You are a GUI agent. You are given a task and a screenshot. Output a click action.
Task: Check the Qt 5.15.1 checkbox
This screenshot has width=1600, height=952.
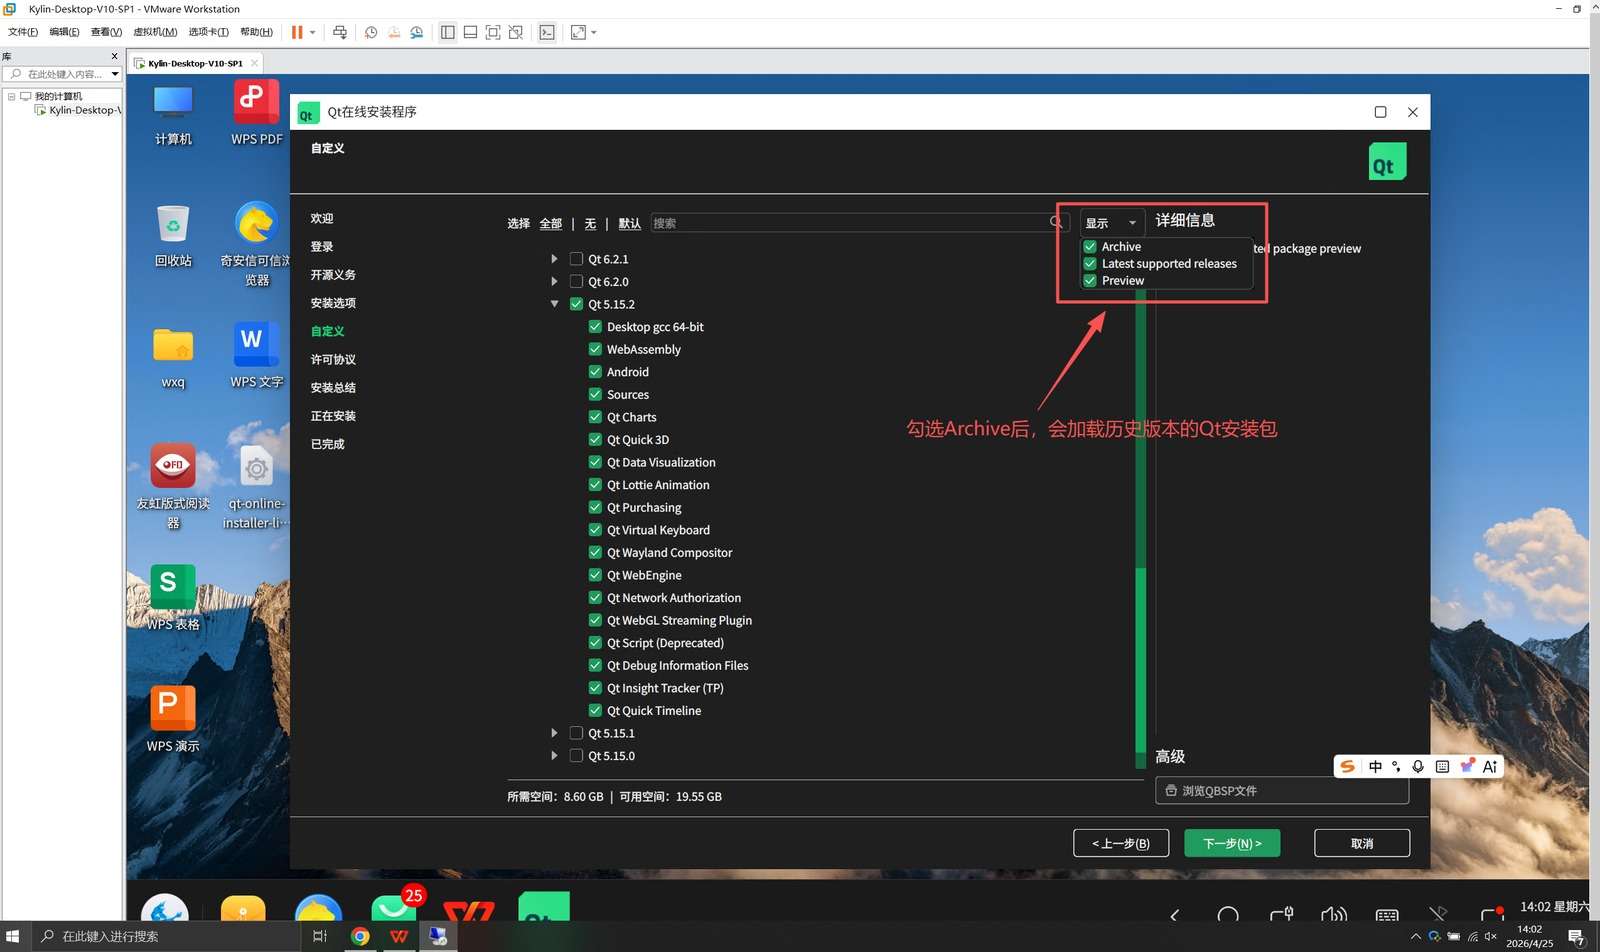tap(576, 733)
